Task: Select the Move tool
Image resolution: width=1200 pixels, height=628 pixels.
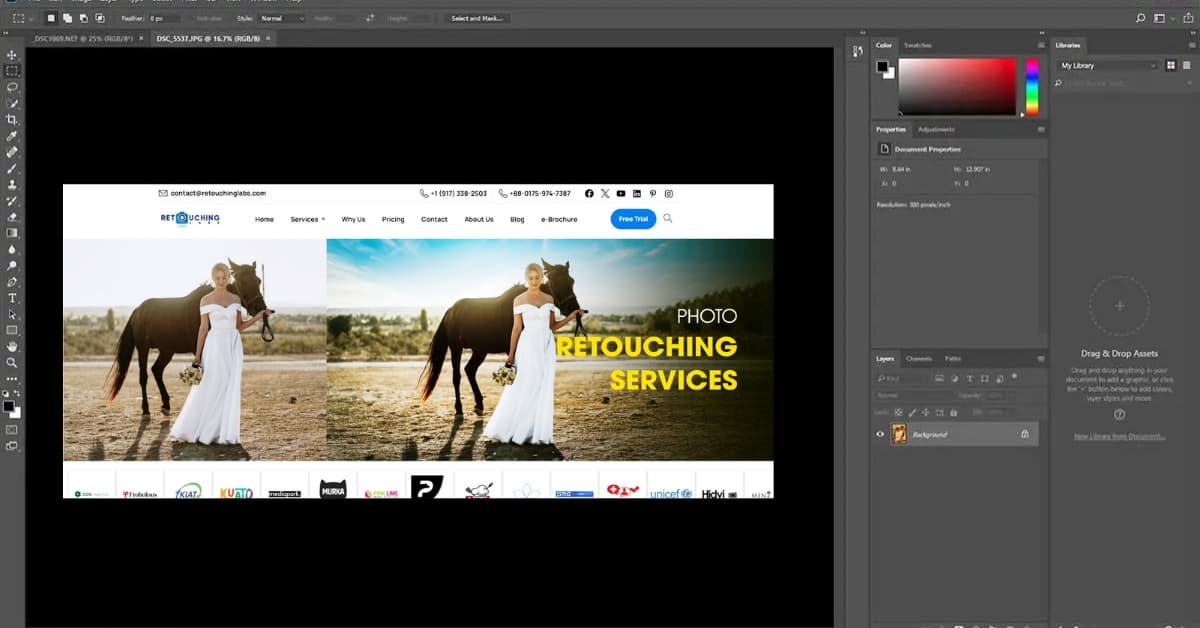Action: click(x=12, y=55)
